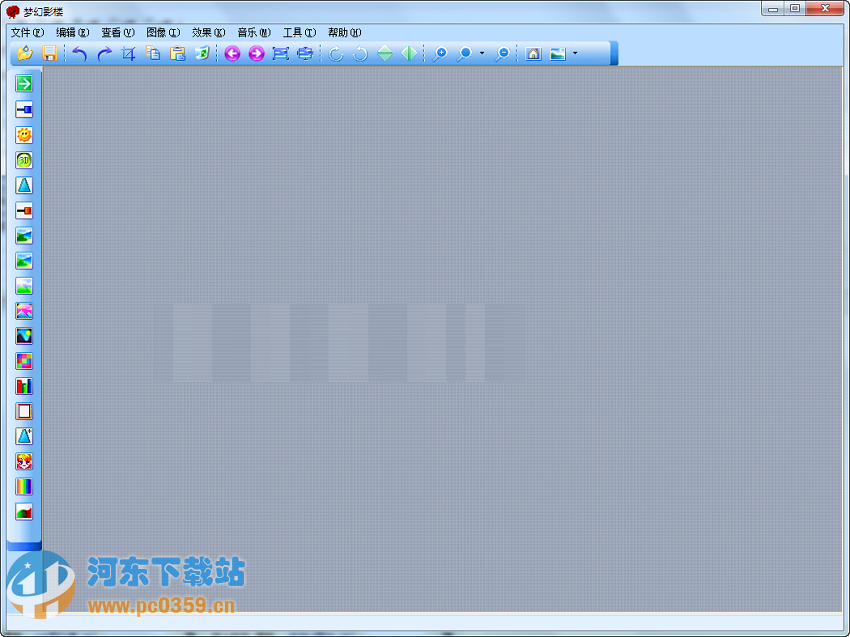The image size is (850, 637).
Task: Rotate image clockwise icon
Action: [336, 53]
